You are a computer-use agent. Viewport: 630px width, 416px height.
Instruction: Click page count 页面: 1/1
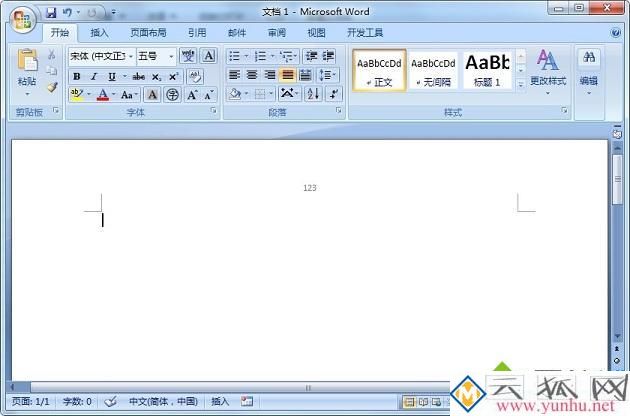31,401
